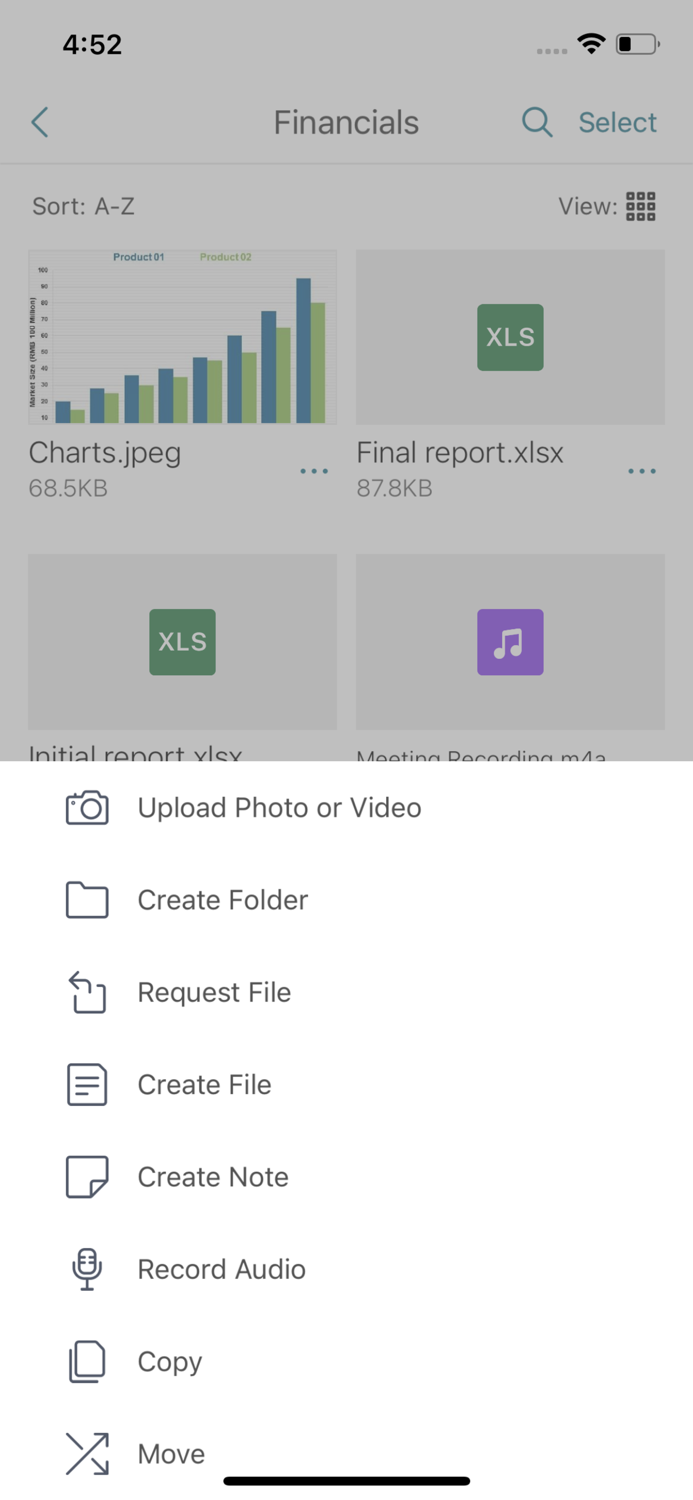Choose Request File from the menu
Screen dimensions: 693x1500
tap(213, 992)
